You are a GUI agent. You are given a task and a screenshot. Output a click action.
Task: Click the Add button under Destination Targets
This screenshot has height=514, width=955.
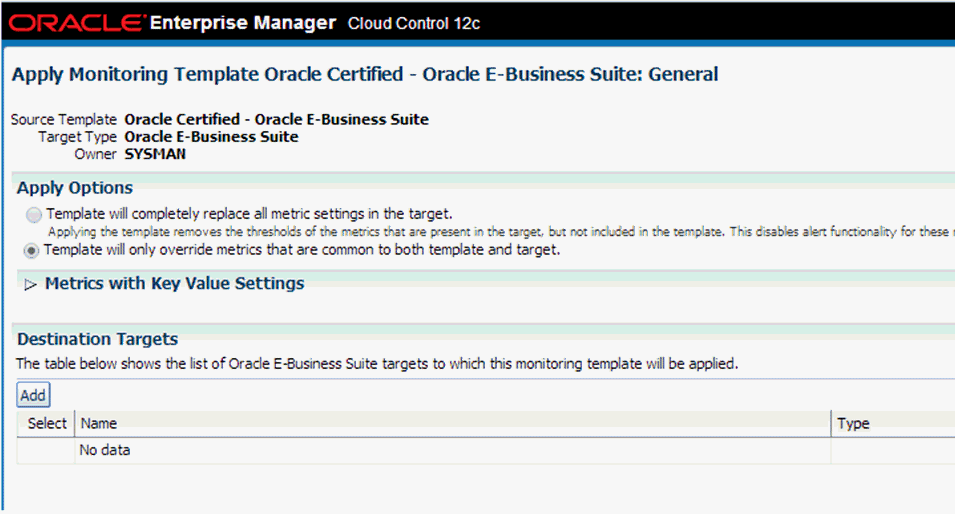[x=33, y=395]
